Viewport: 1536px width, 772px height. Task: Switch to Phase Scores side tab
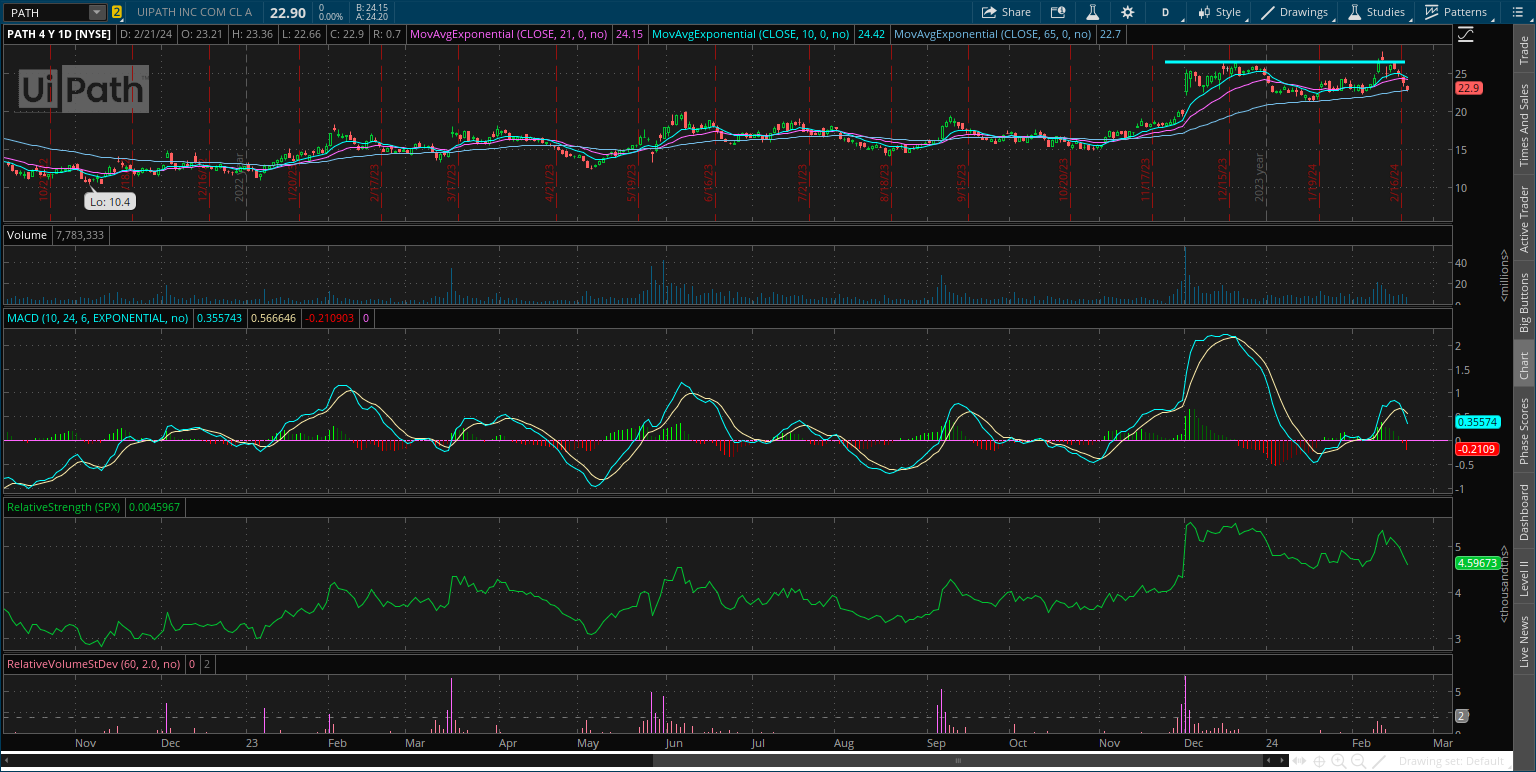[x=1524, y=430]
